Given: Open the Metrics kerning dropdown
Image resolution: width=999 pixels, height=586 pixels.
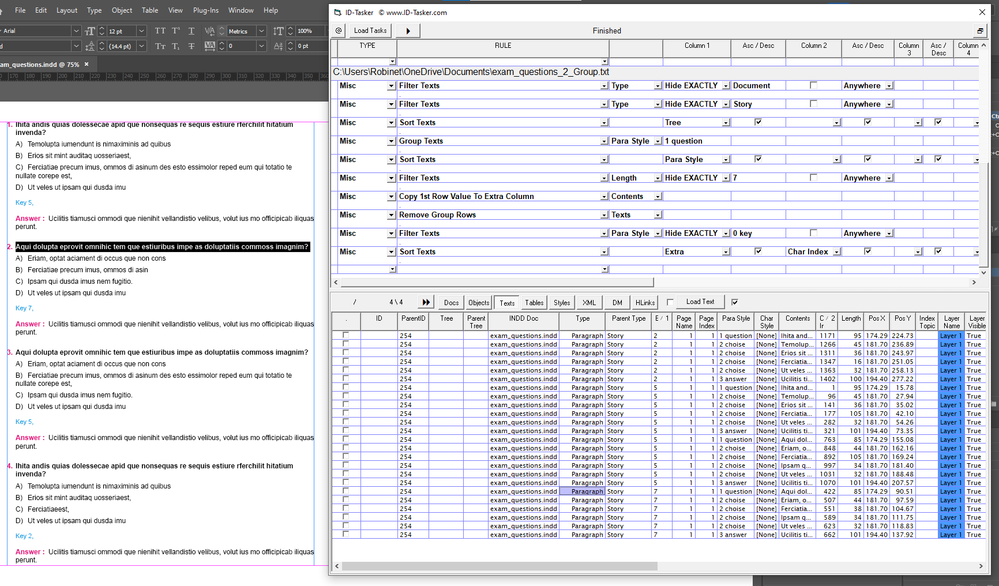Looking at the screenshot, I should (261, 31).
